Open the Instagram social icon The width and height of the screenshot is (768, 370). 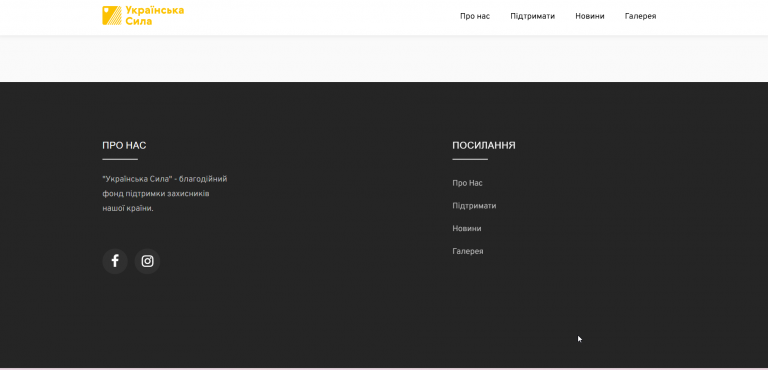click(147, 261)
